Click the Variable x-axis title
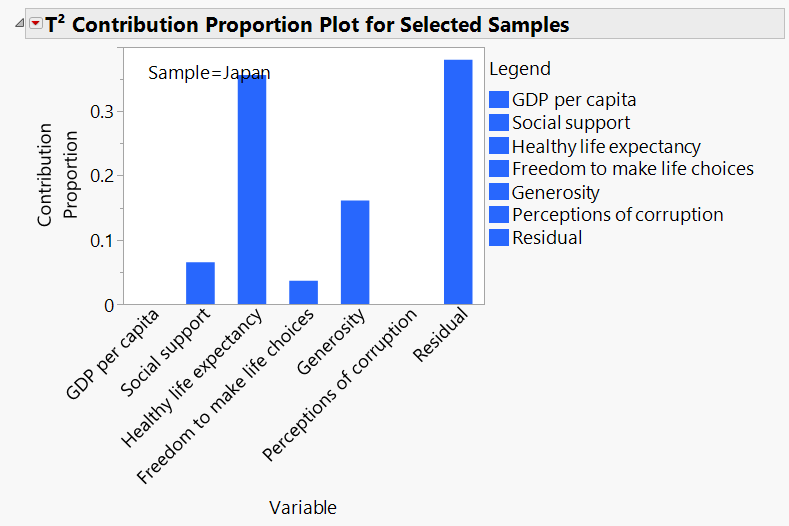The image size is (789, 526). tap(303, 508)
